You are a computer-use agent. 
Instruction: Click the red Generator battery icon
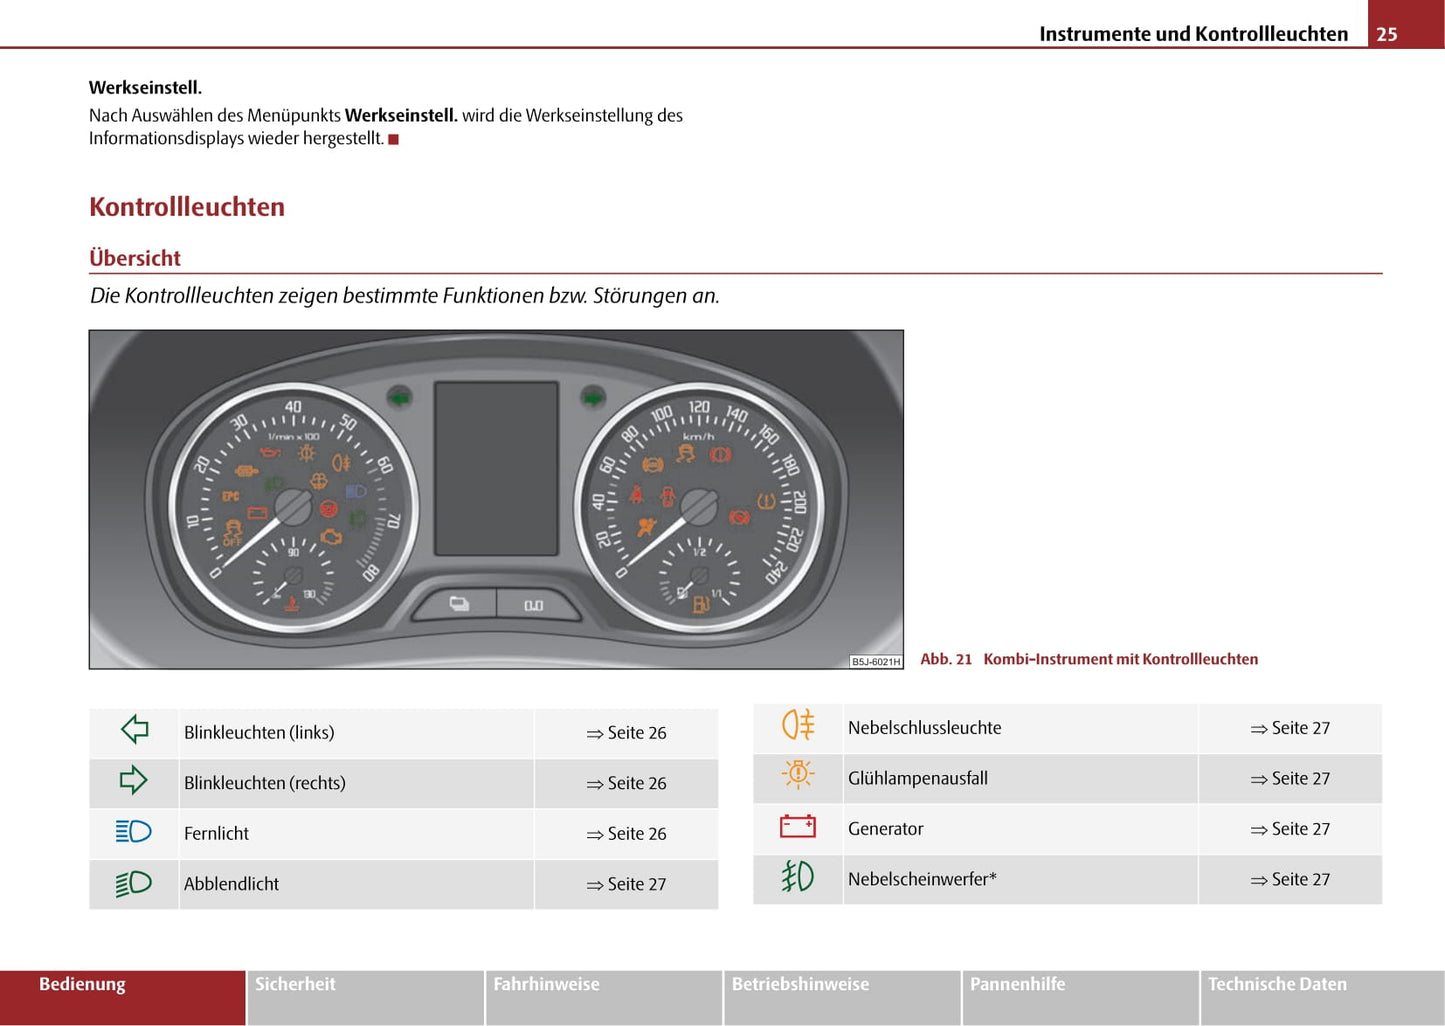point(798,827)
